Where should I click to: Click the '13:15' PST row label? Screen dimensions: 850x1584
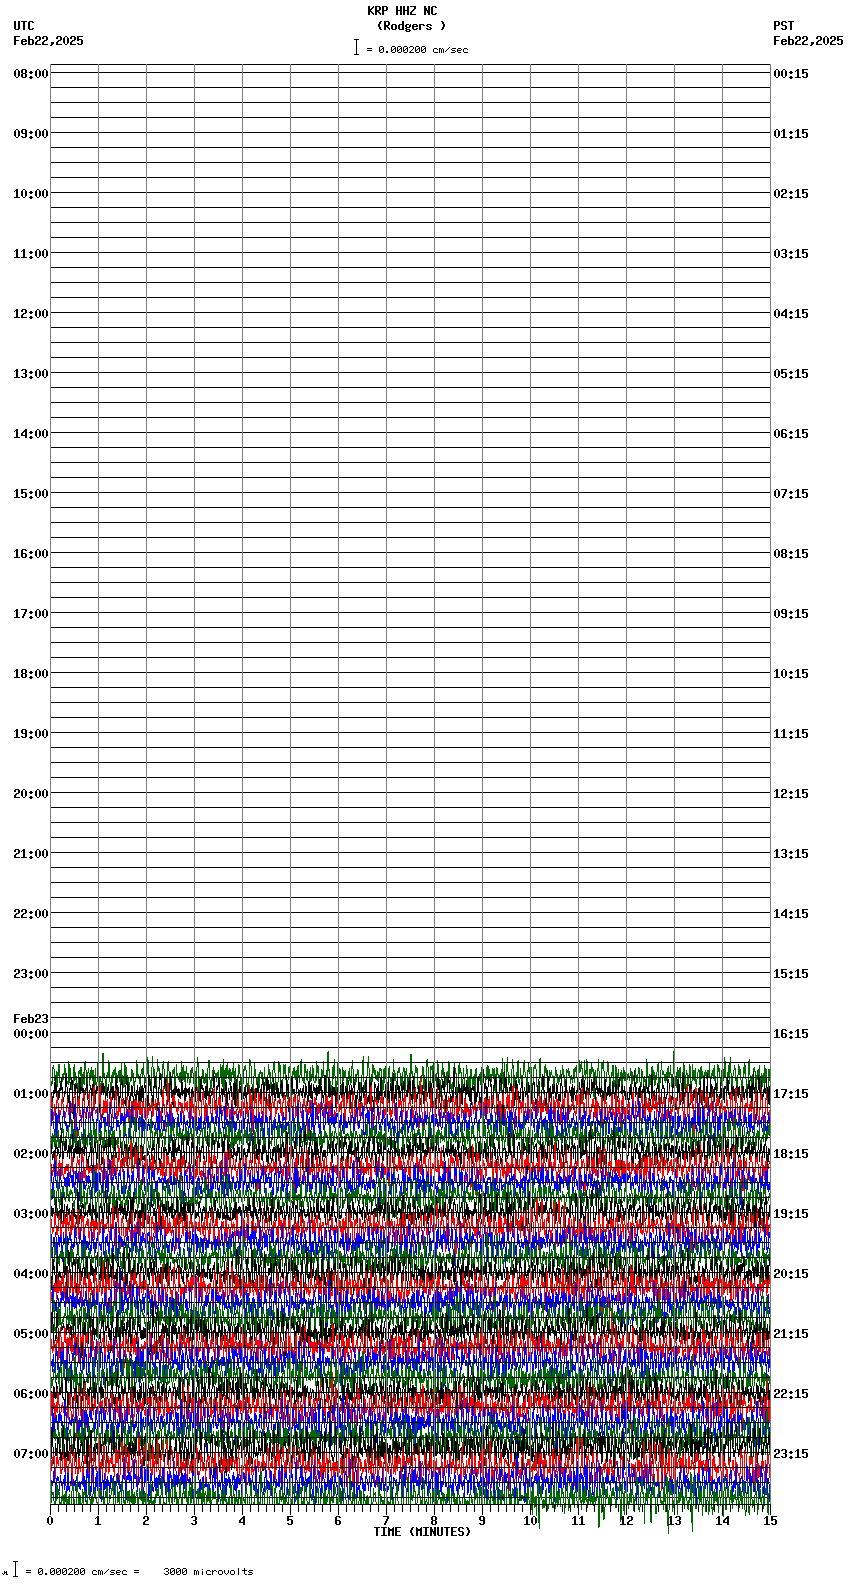[791, 854]
